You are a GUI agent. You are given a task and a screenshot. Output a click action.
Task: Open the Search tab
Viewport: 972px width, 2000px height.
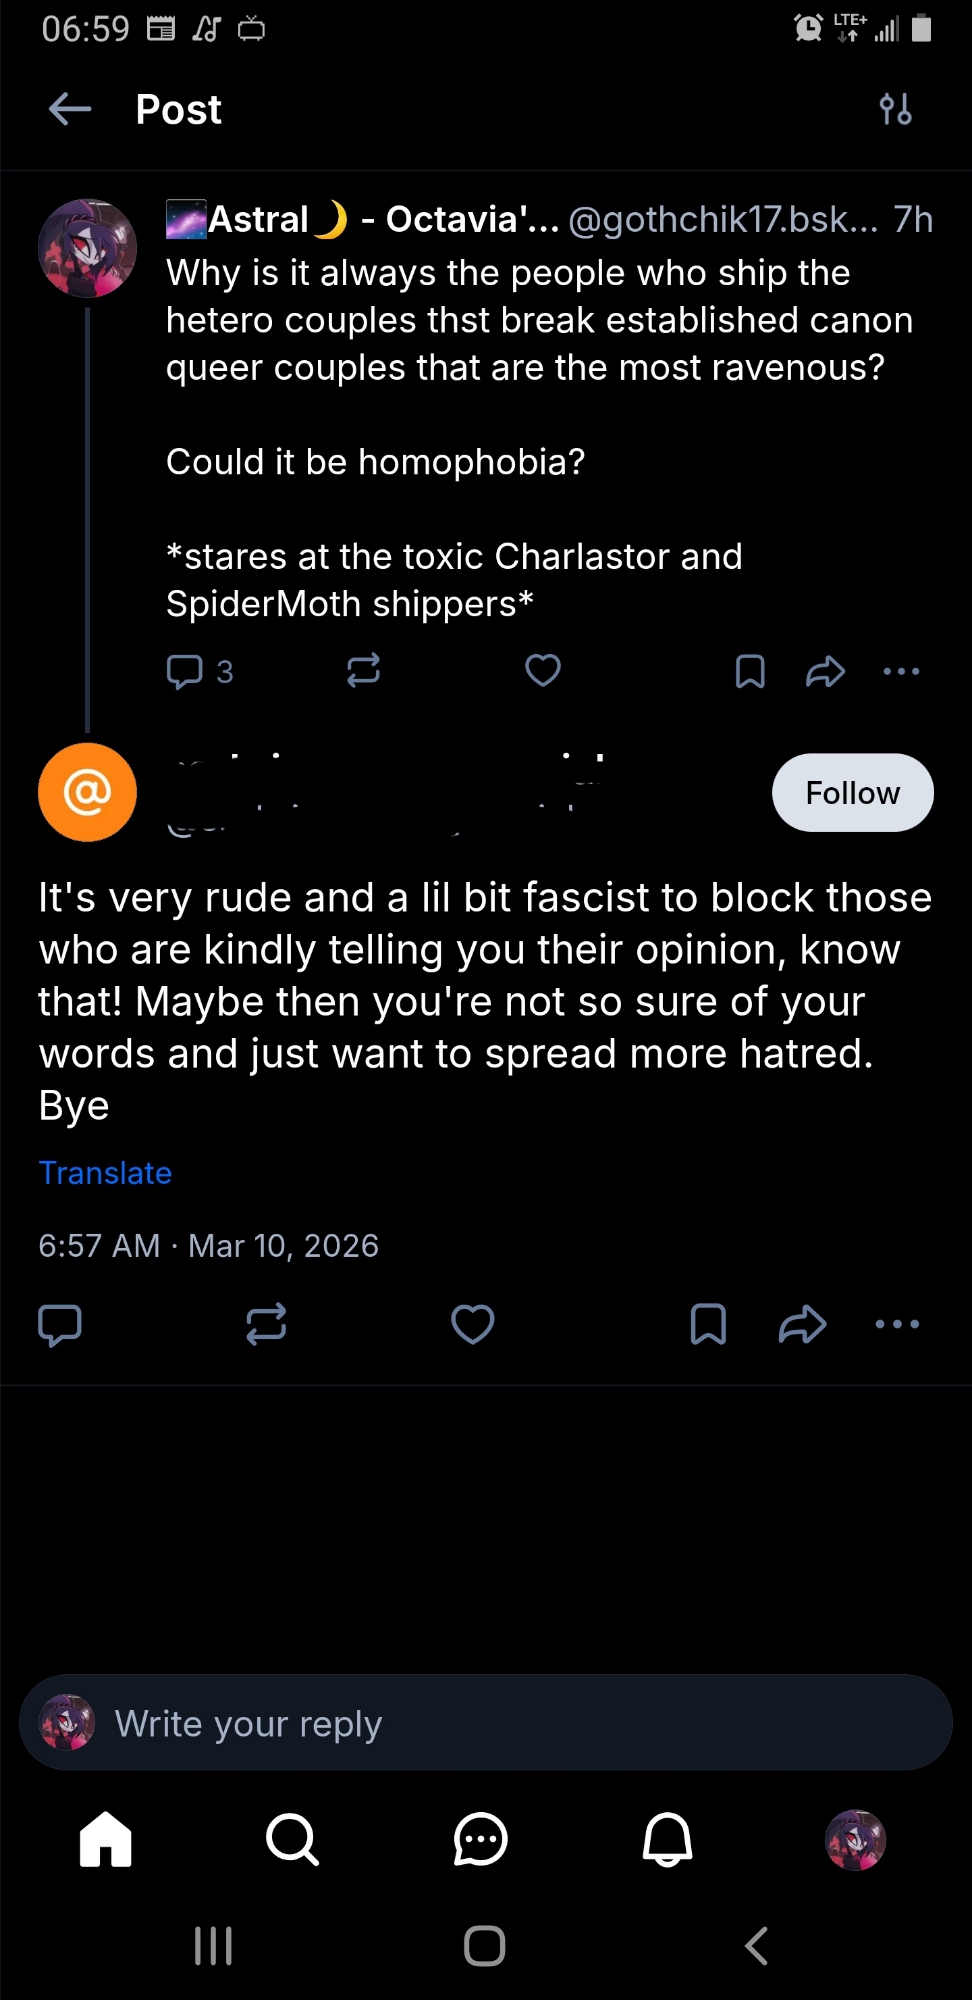(292, 1839)
